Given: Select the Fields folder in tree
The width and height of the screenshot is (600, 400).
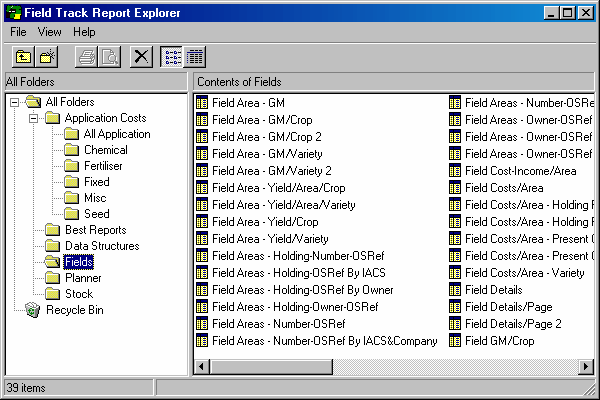Looking at the screenshot, I should click(79, 262).
